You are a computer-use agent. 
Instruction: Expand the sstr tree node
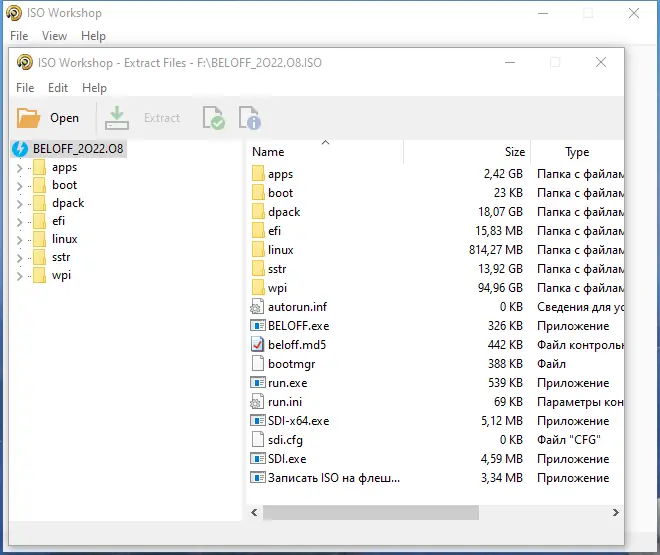pos(19,258)
